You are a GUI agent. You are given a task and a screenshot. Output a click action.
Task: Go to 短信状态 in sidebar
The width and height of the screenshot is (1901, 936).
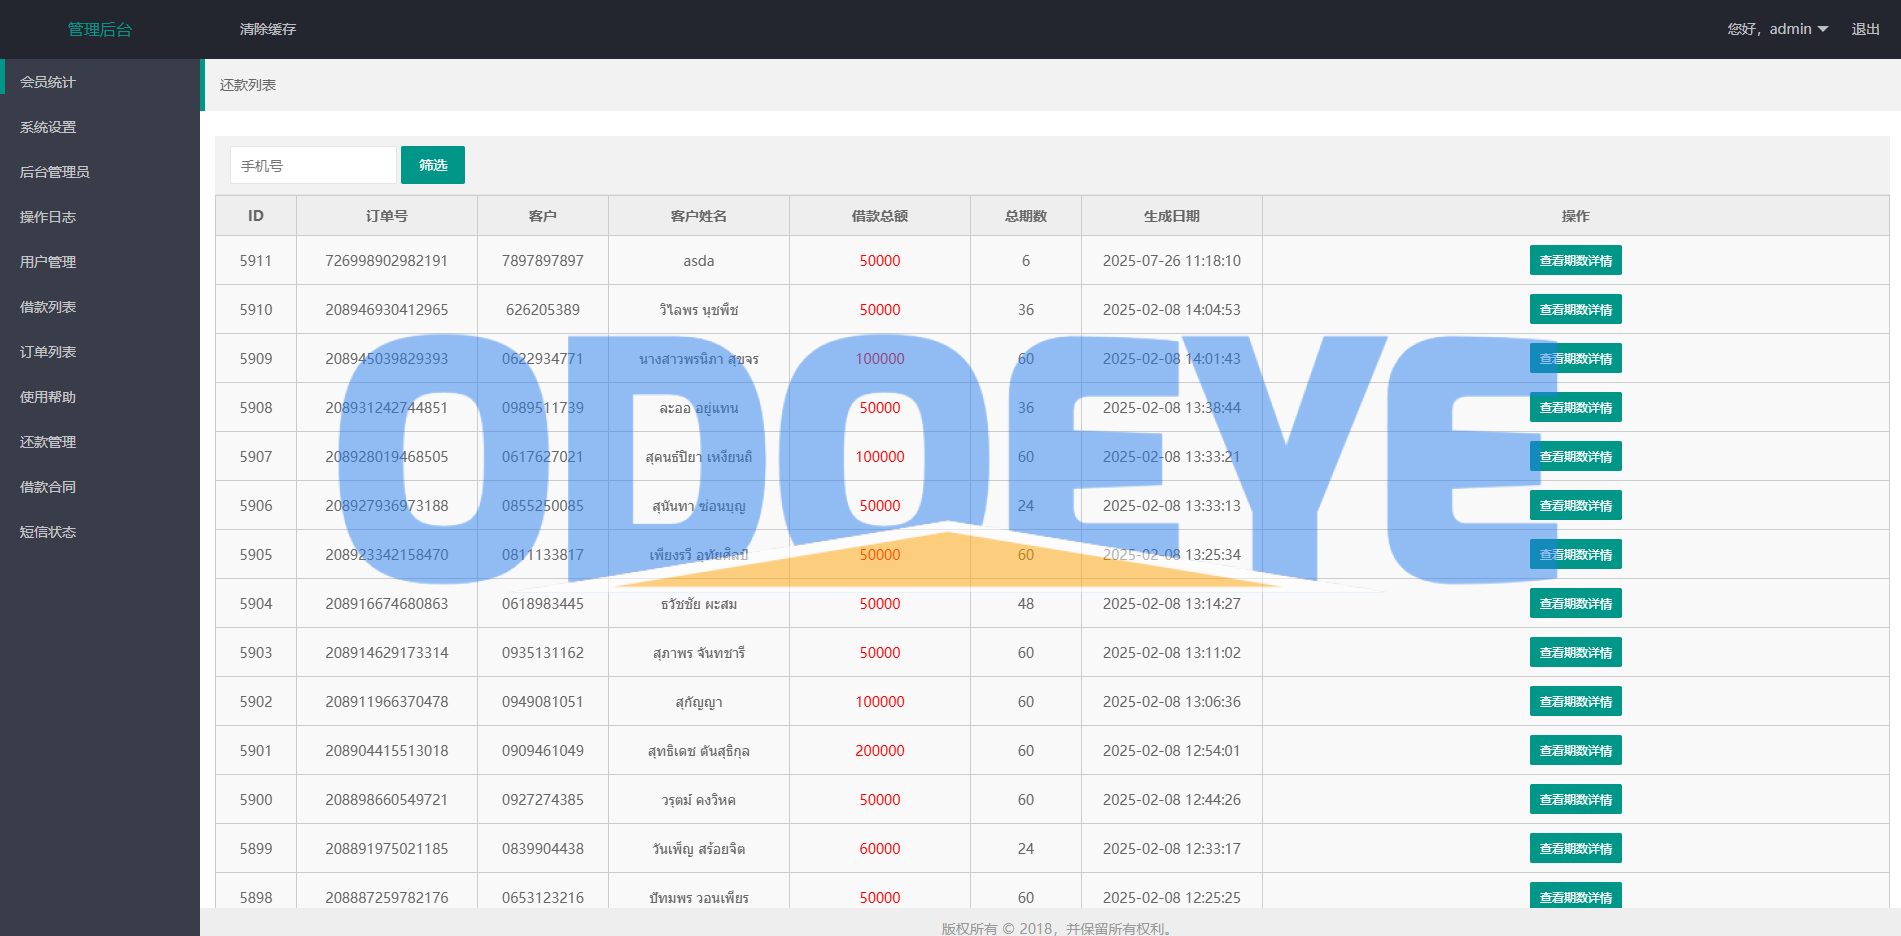(x=48, y=532)
